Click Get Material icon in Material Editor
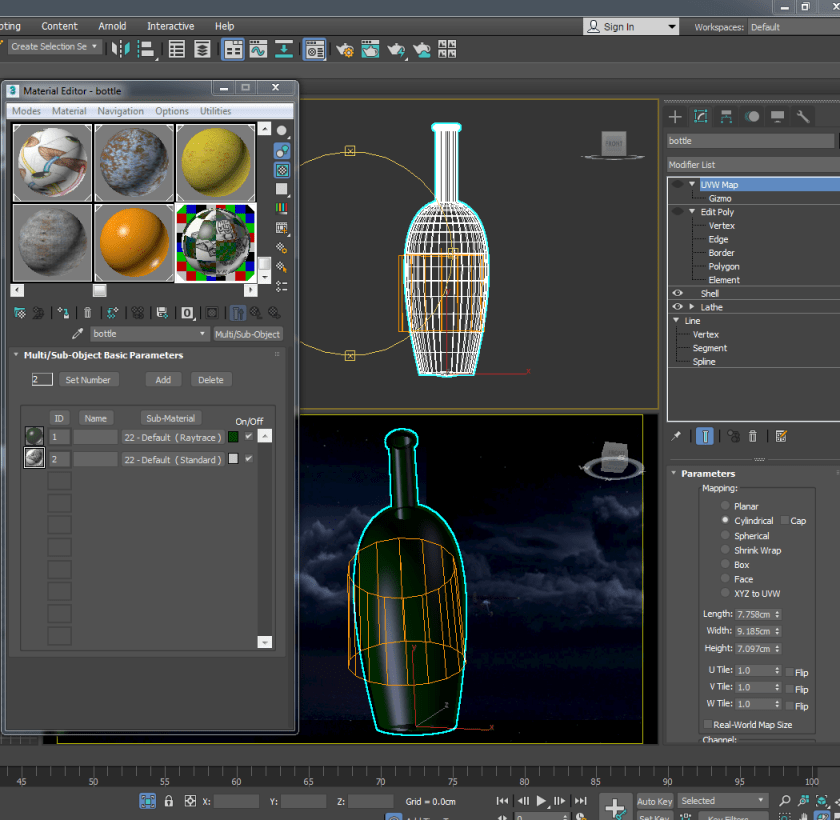Screen dimensions: 840x820 coord(19,313)
